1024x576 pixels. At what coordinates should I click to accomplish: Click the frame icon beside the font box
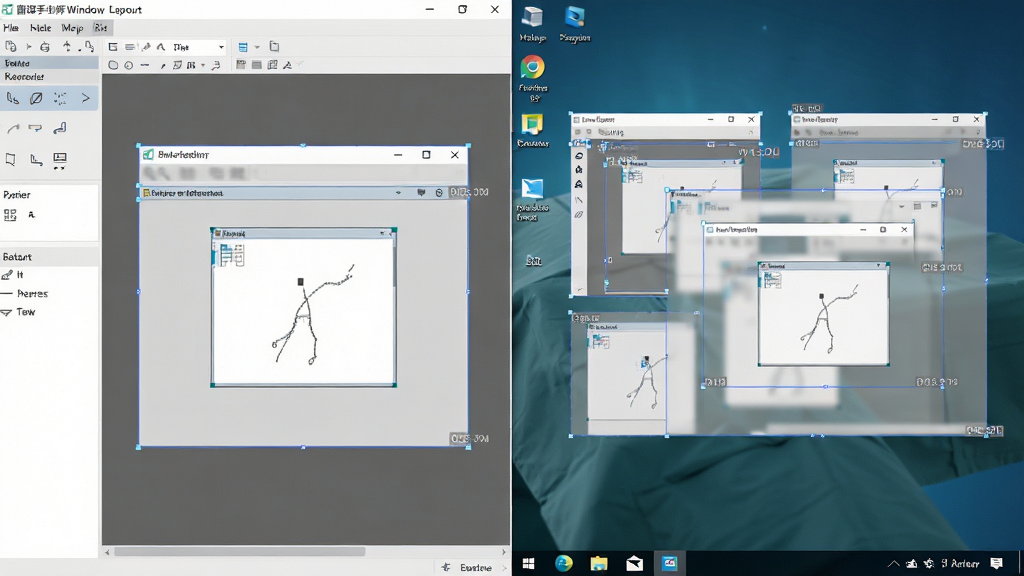[x=113, y=47]
